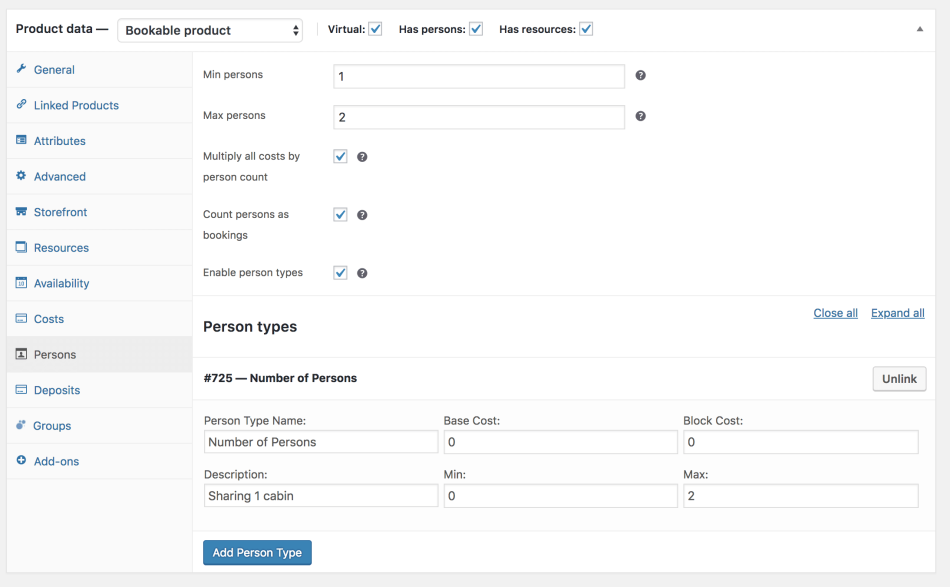Viewport: 950px width, 587px height.
Task: Click into the Base Cost field
Action: point(560,442)
